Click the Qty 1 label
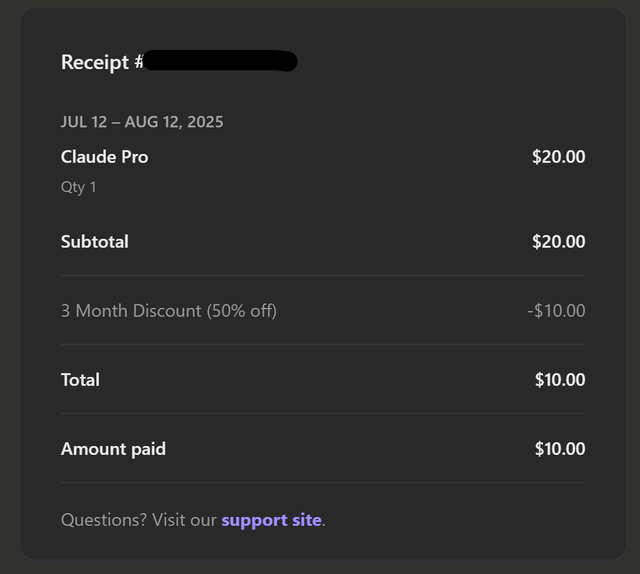 tap(78, 187)
